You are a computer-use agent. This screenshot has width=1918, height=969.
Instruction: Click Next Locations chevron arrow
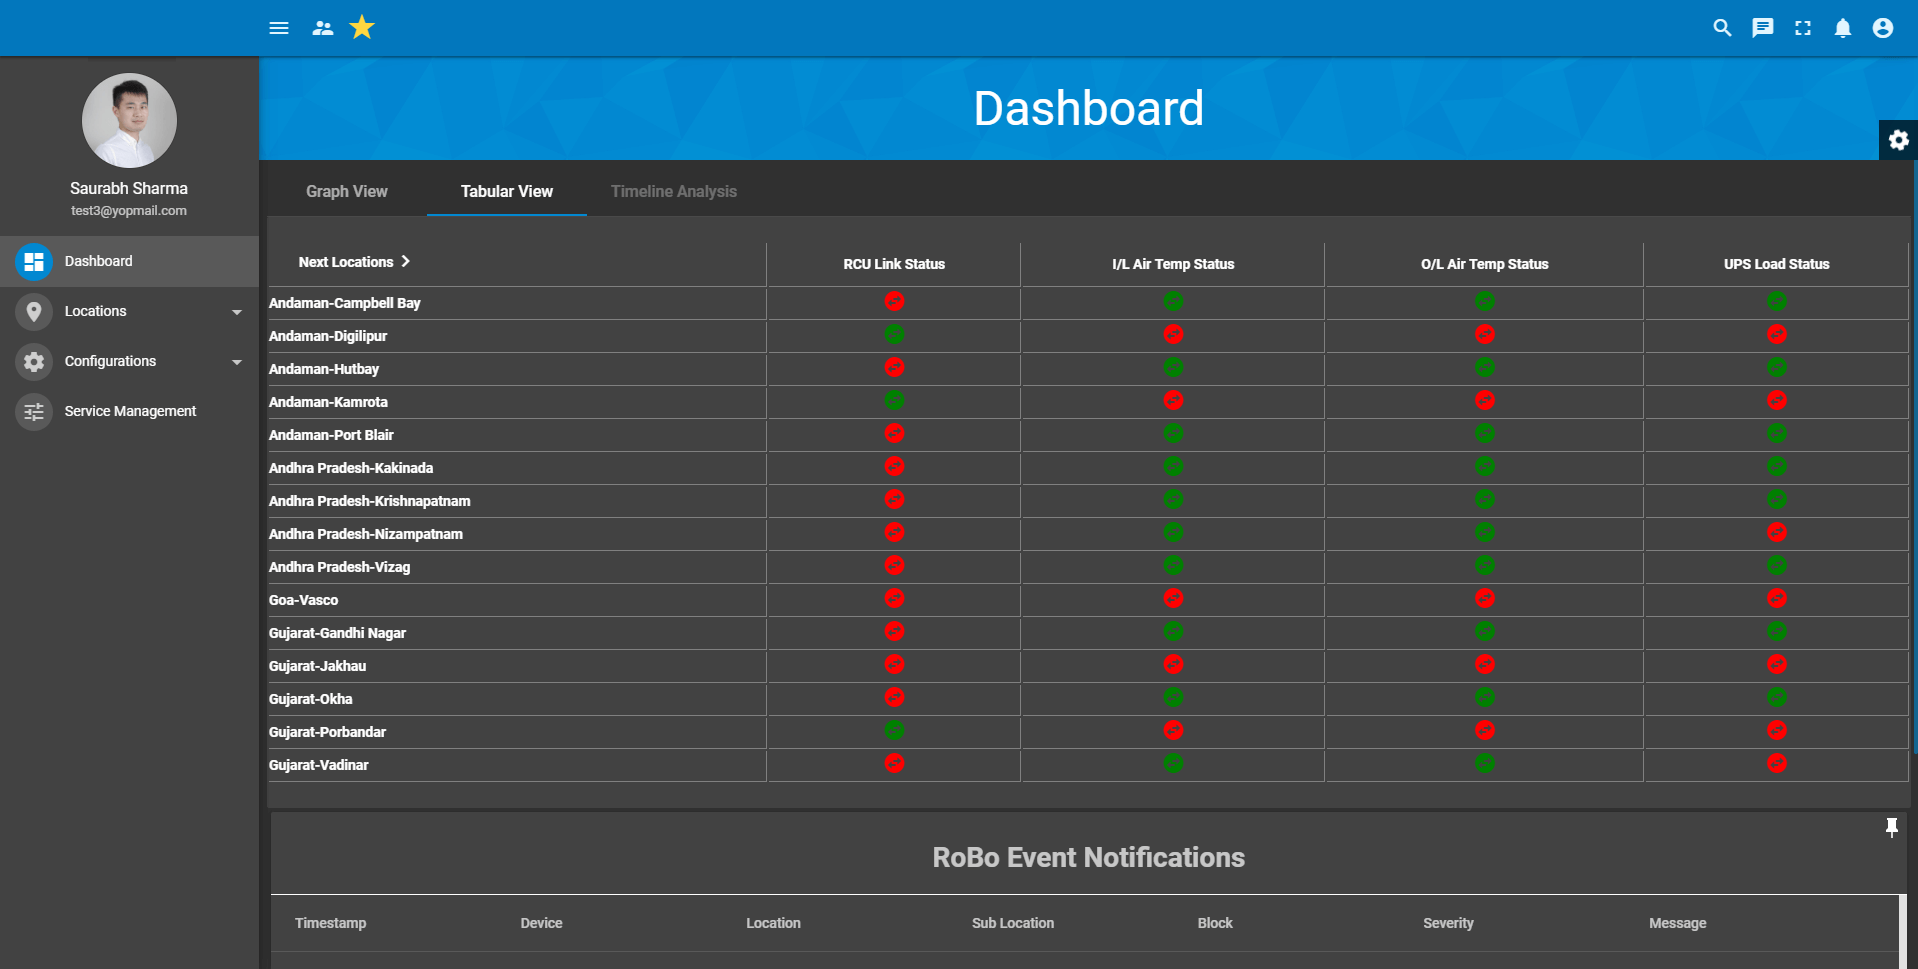(405, 261)
